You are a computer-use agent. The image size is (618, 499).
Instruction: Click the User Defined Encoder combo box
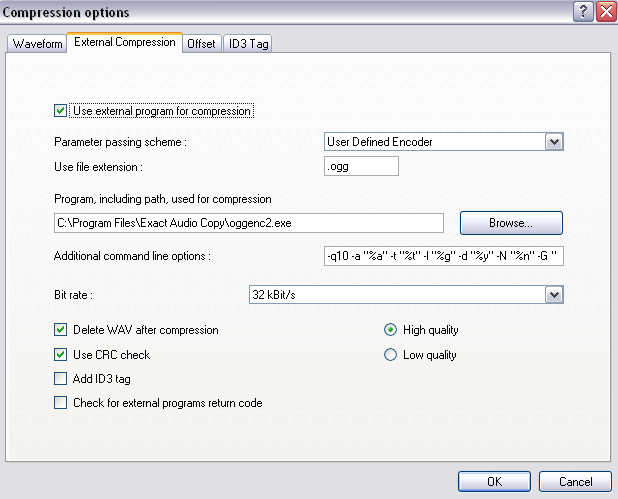[443, 142]
